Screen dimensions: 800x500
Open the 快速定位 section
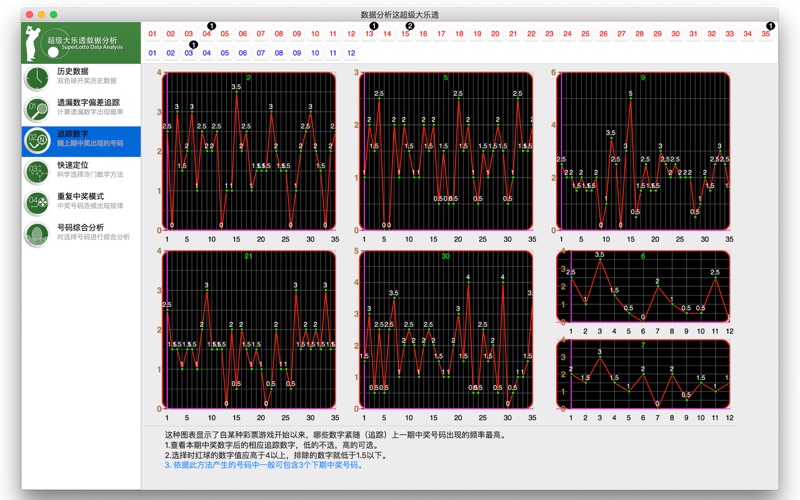(x=81, y=172)
